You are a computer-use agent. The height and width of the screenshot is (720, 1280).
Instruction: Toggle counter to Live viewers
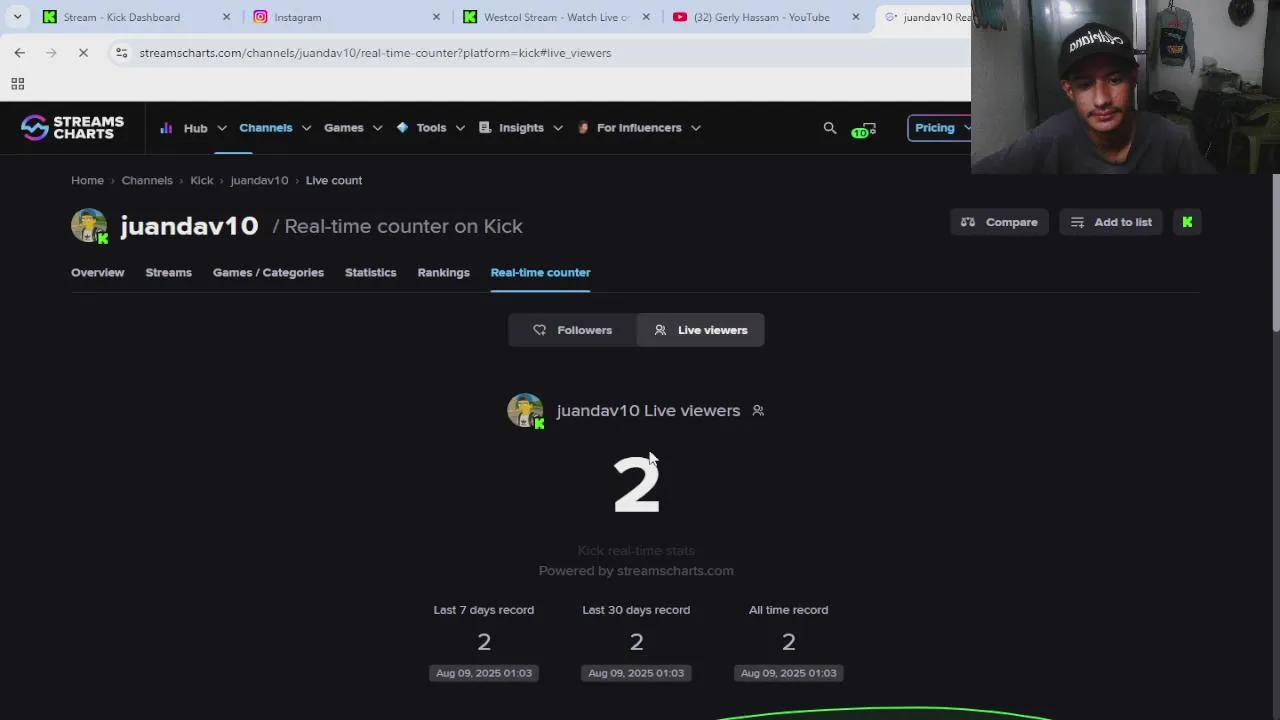(700, 330)
